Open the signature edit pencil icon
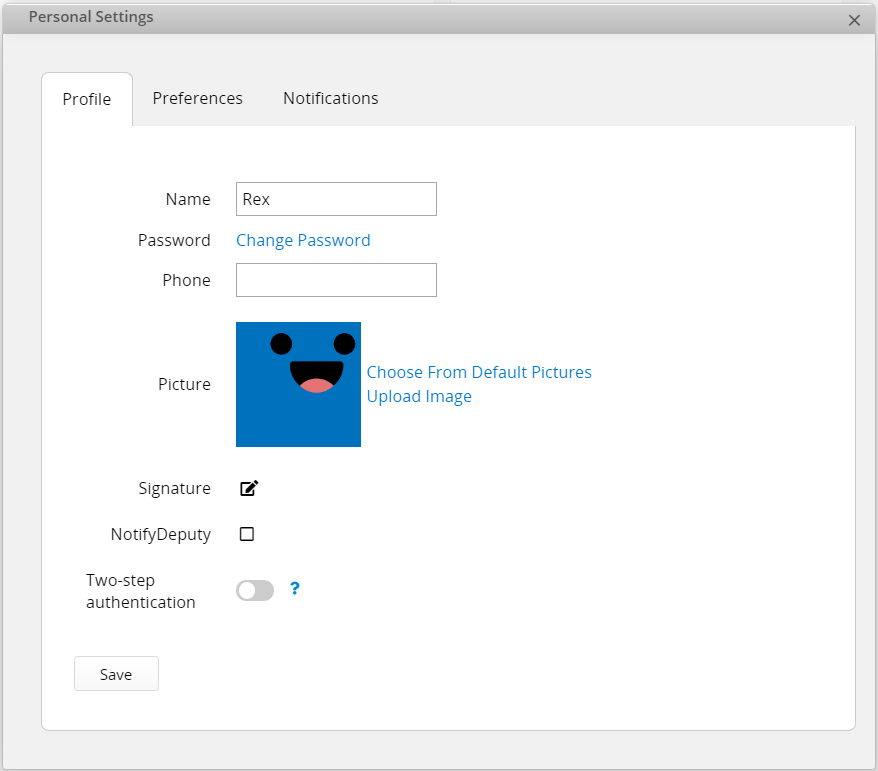The height and width of the screenshot is (771, 878). pyautogui.click(x=249, y=488)
